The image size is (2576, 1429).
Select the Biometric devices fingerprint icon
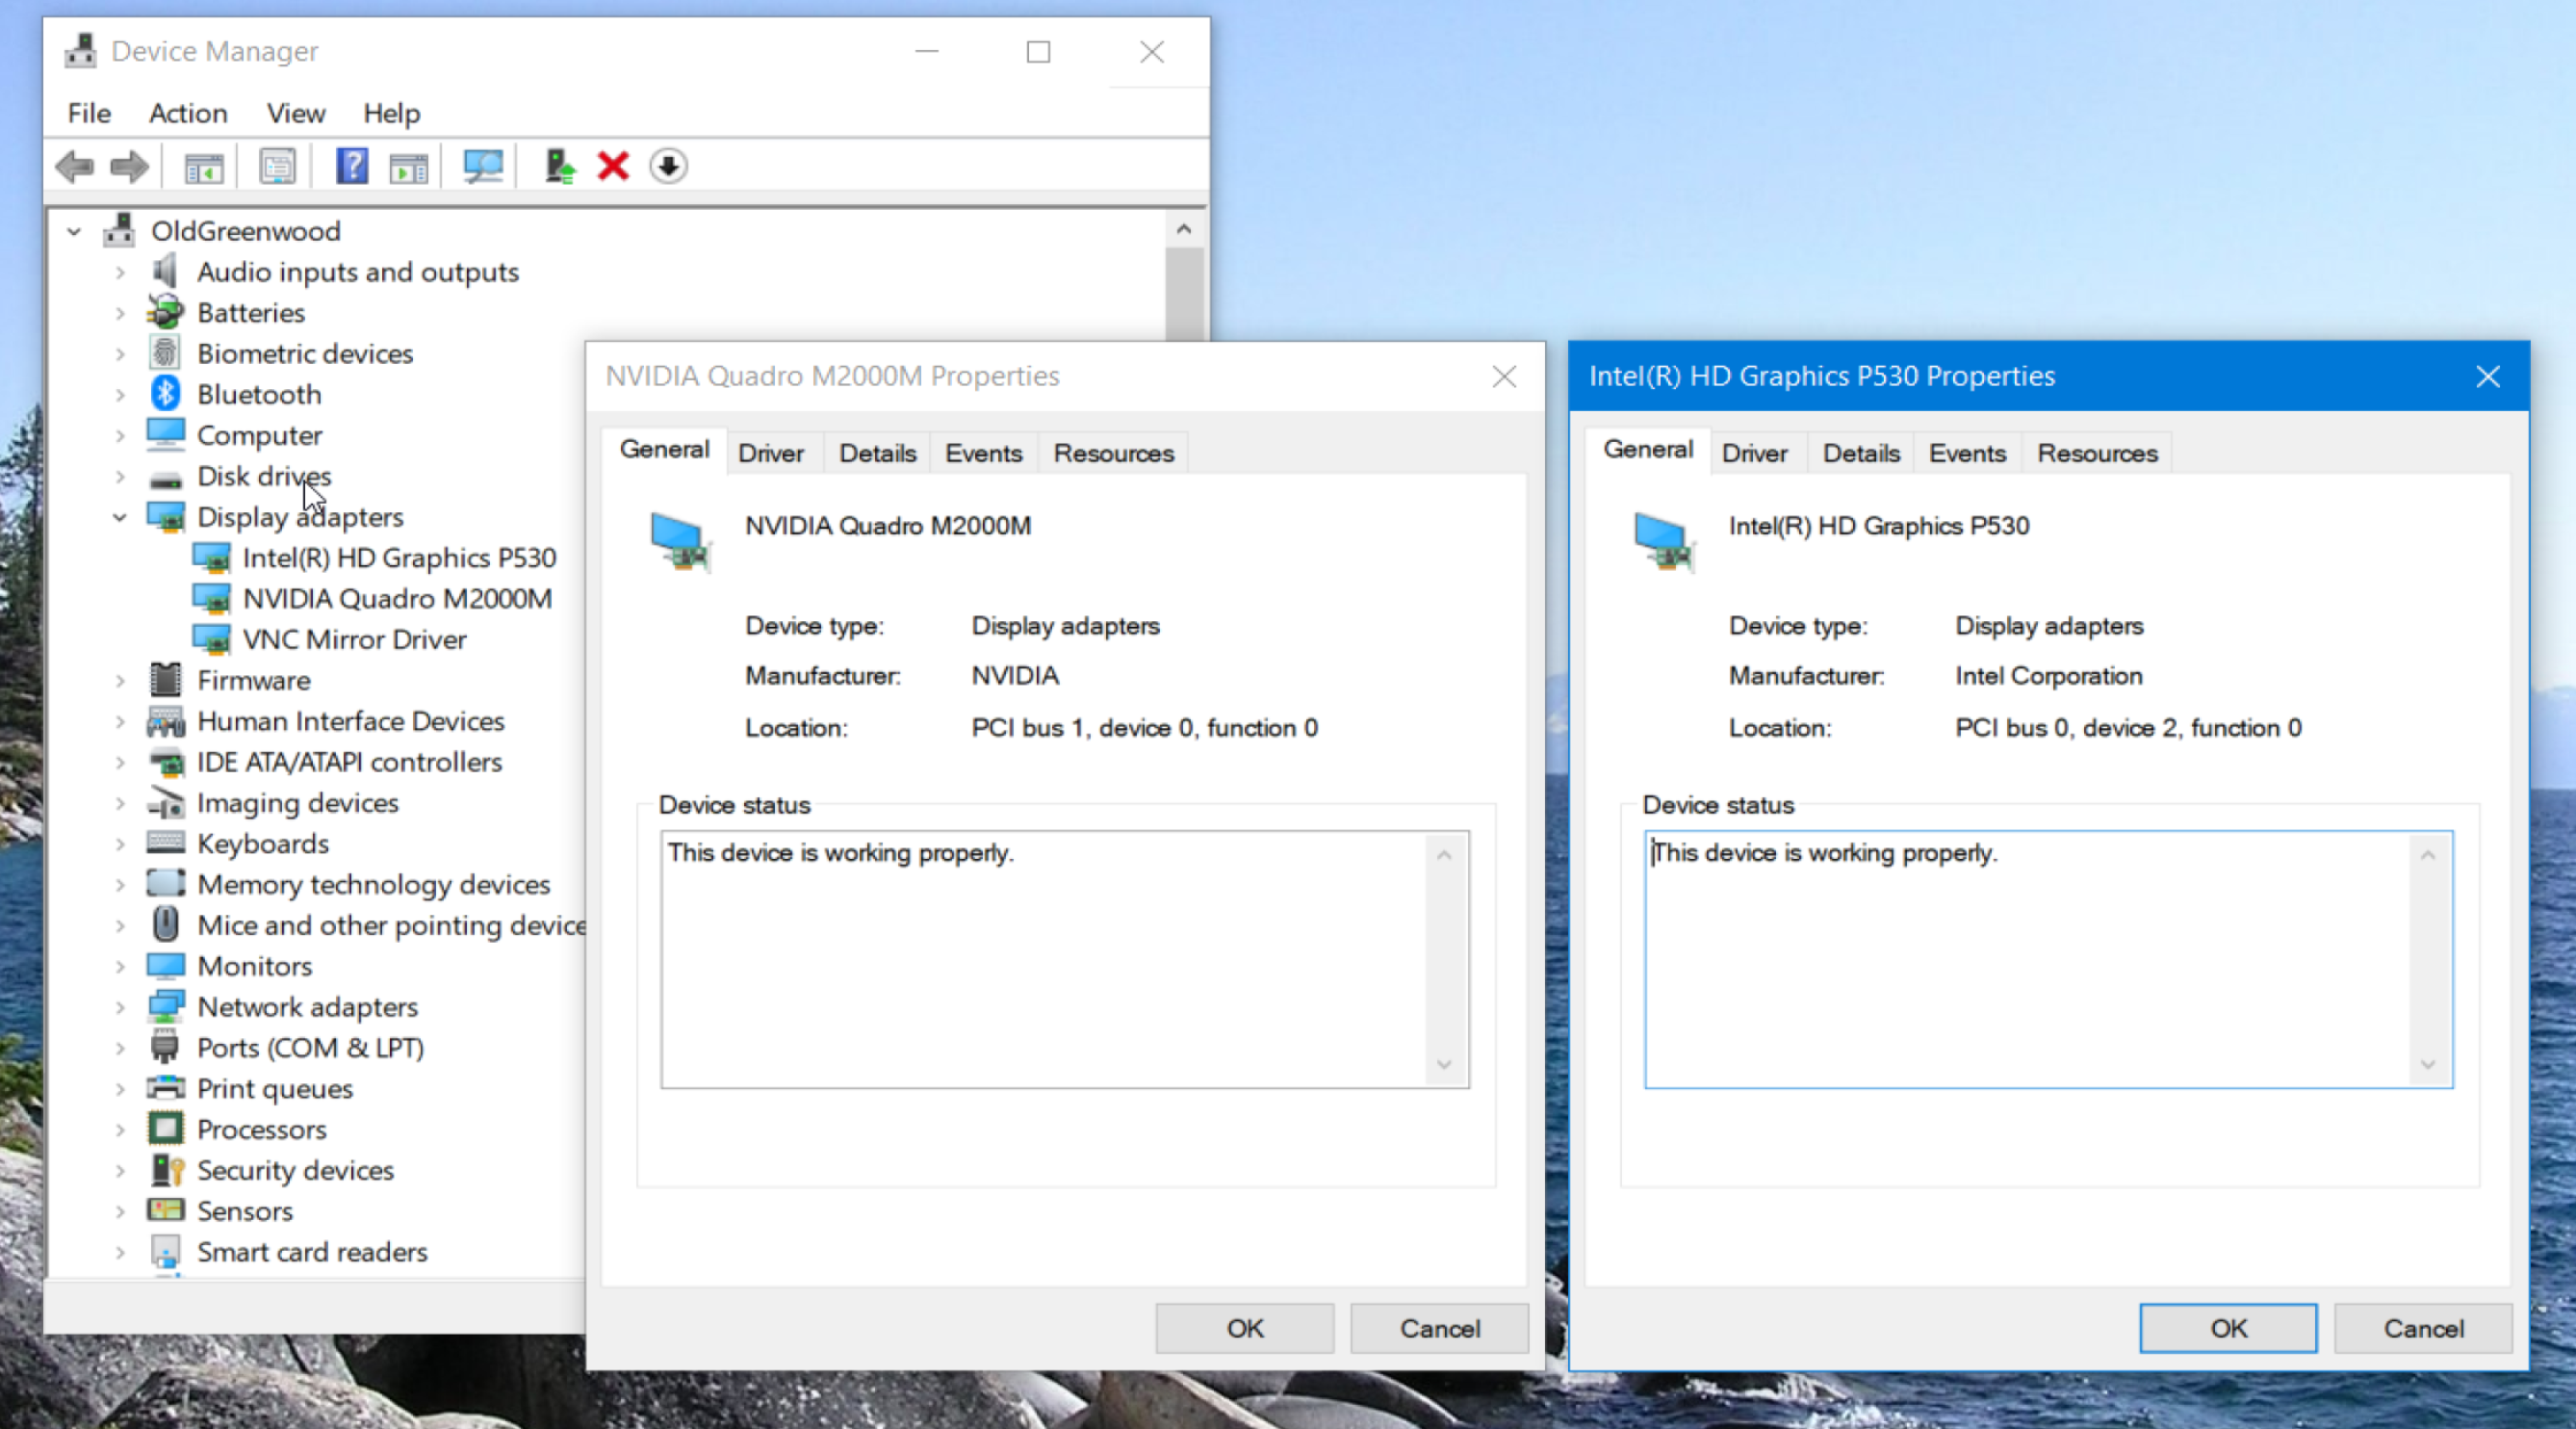pos(166,353)
